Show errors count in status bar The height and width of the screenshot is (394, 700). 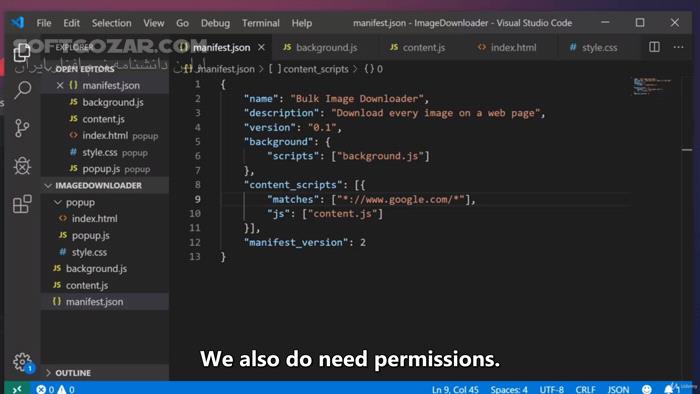pyautogui.click(x=45, y=389)
